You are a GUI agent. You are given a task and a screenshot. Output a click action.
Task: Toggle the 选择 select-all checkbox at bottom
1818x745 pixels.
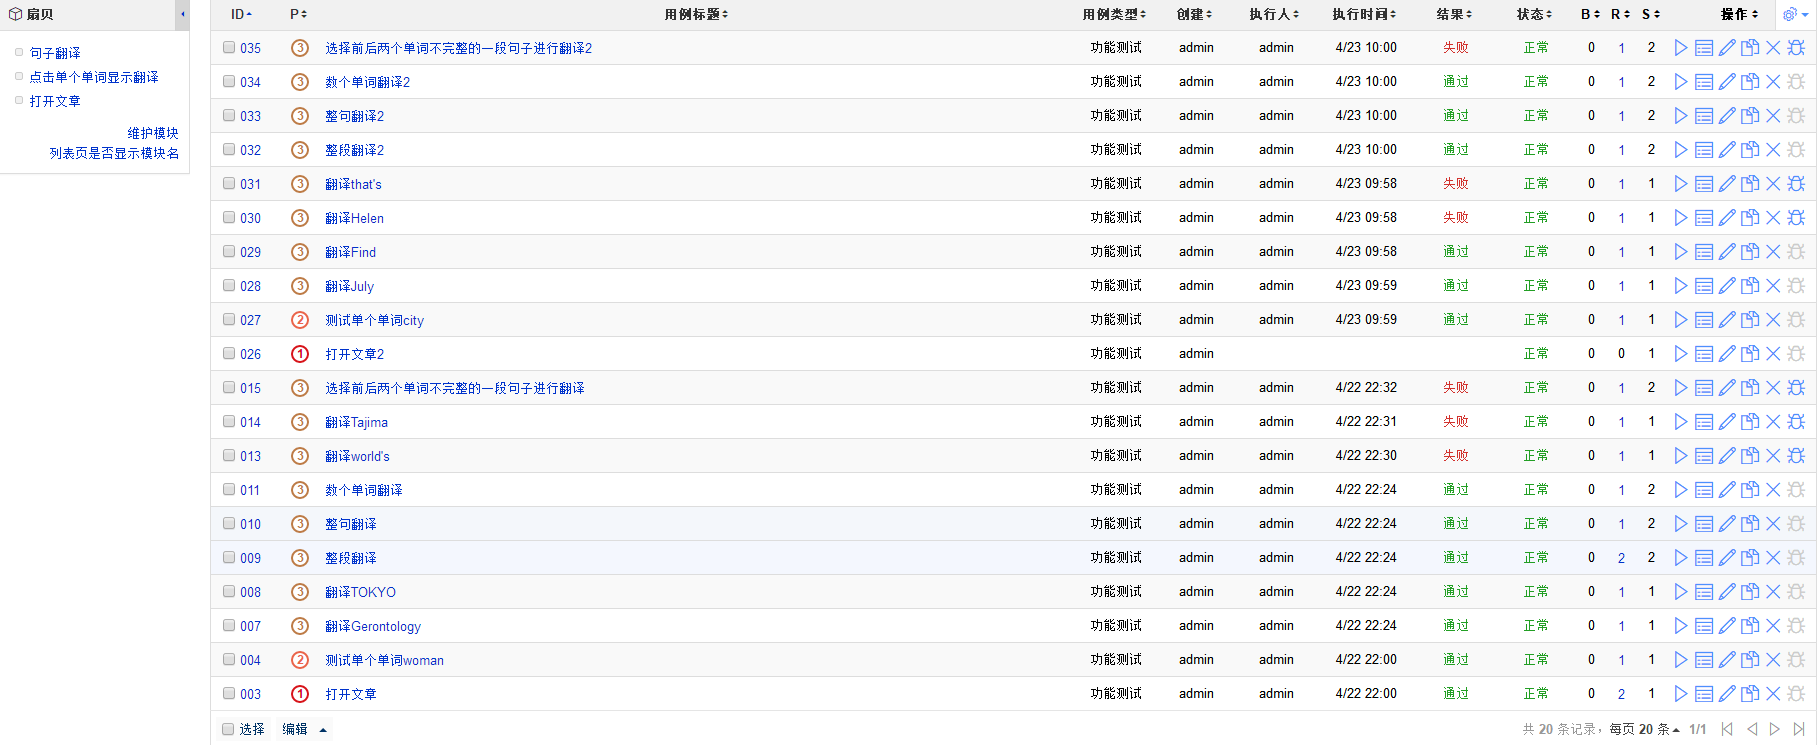click(228, 729)
